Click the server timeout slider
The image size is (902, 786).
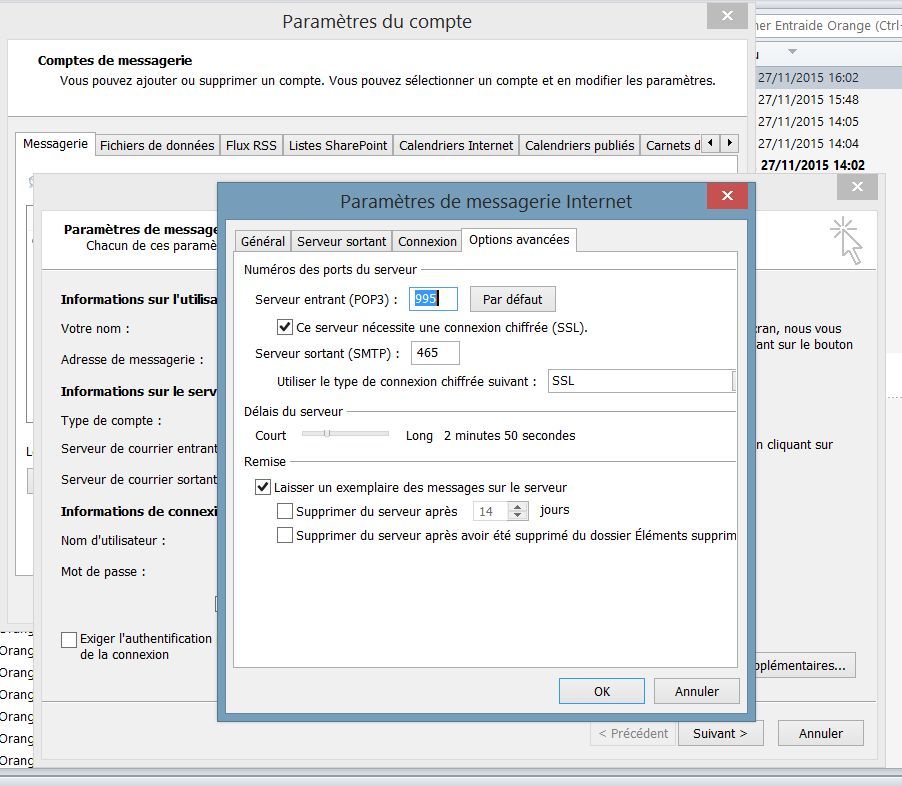click(x=327, y=434)
